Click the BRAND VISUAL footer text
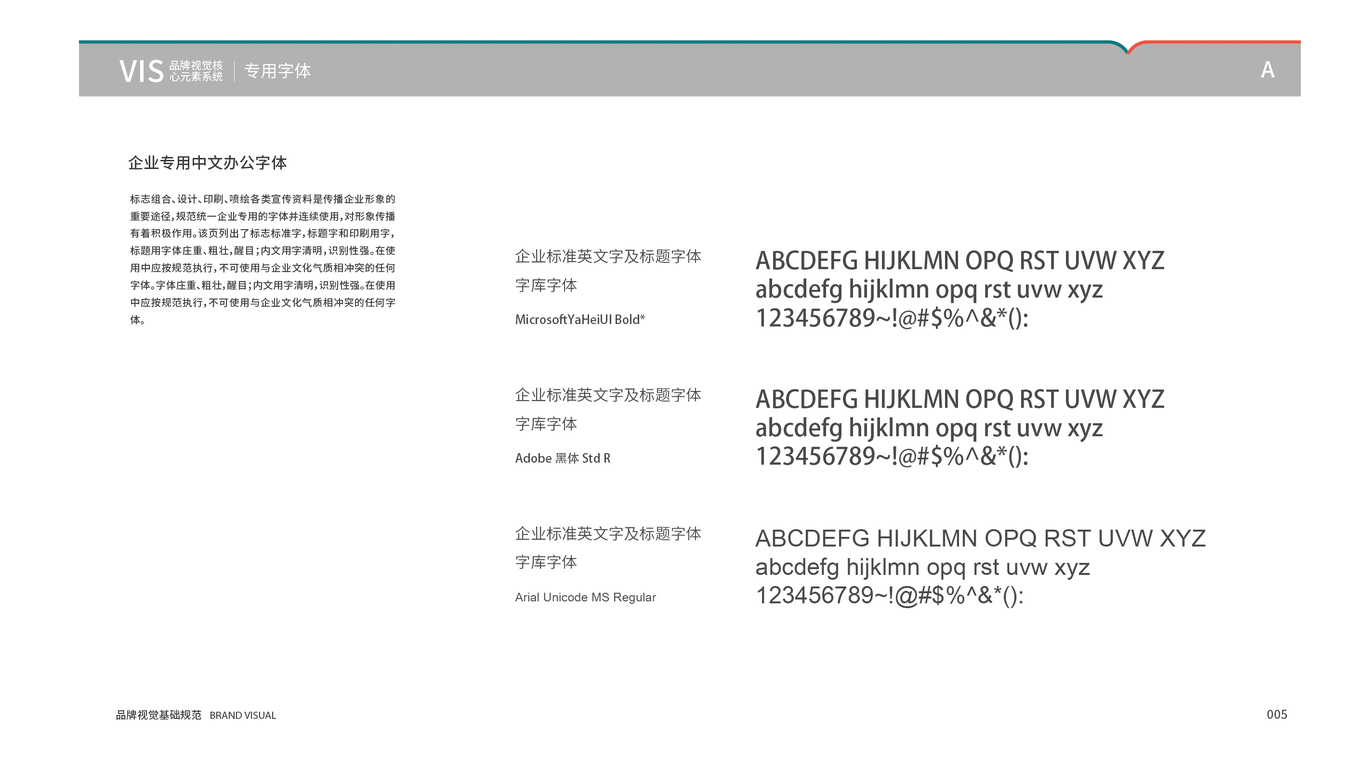 pyautogui.click(x=243, y=716)
